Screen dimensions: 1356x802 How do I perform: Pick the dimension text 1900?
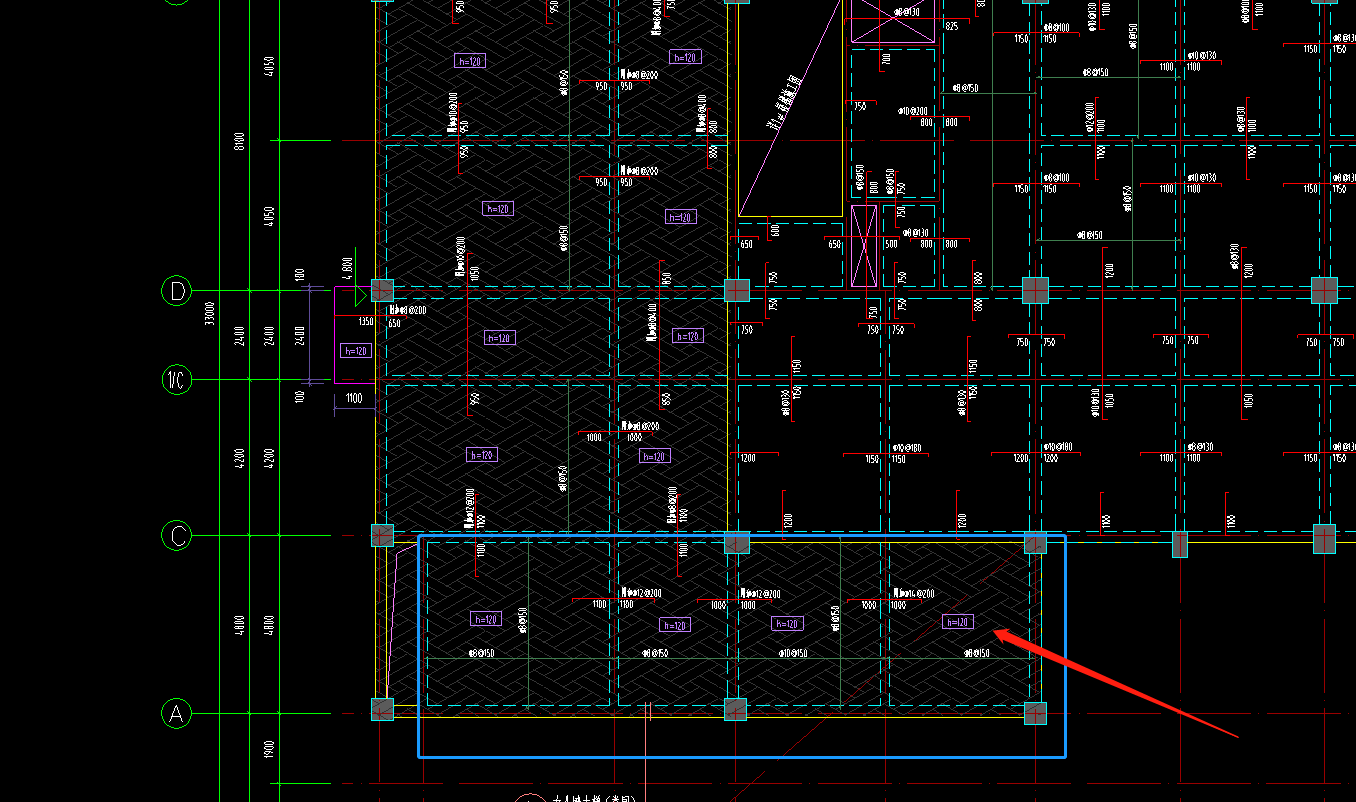(269, 750)
